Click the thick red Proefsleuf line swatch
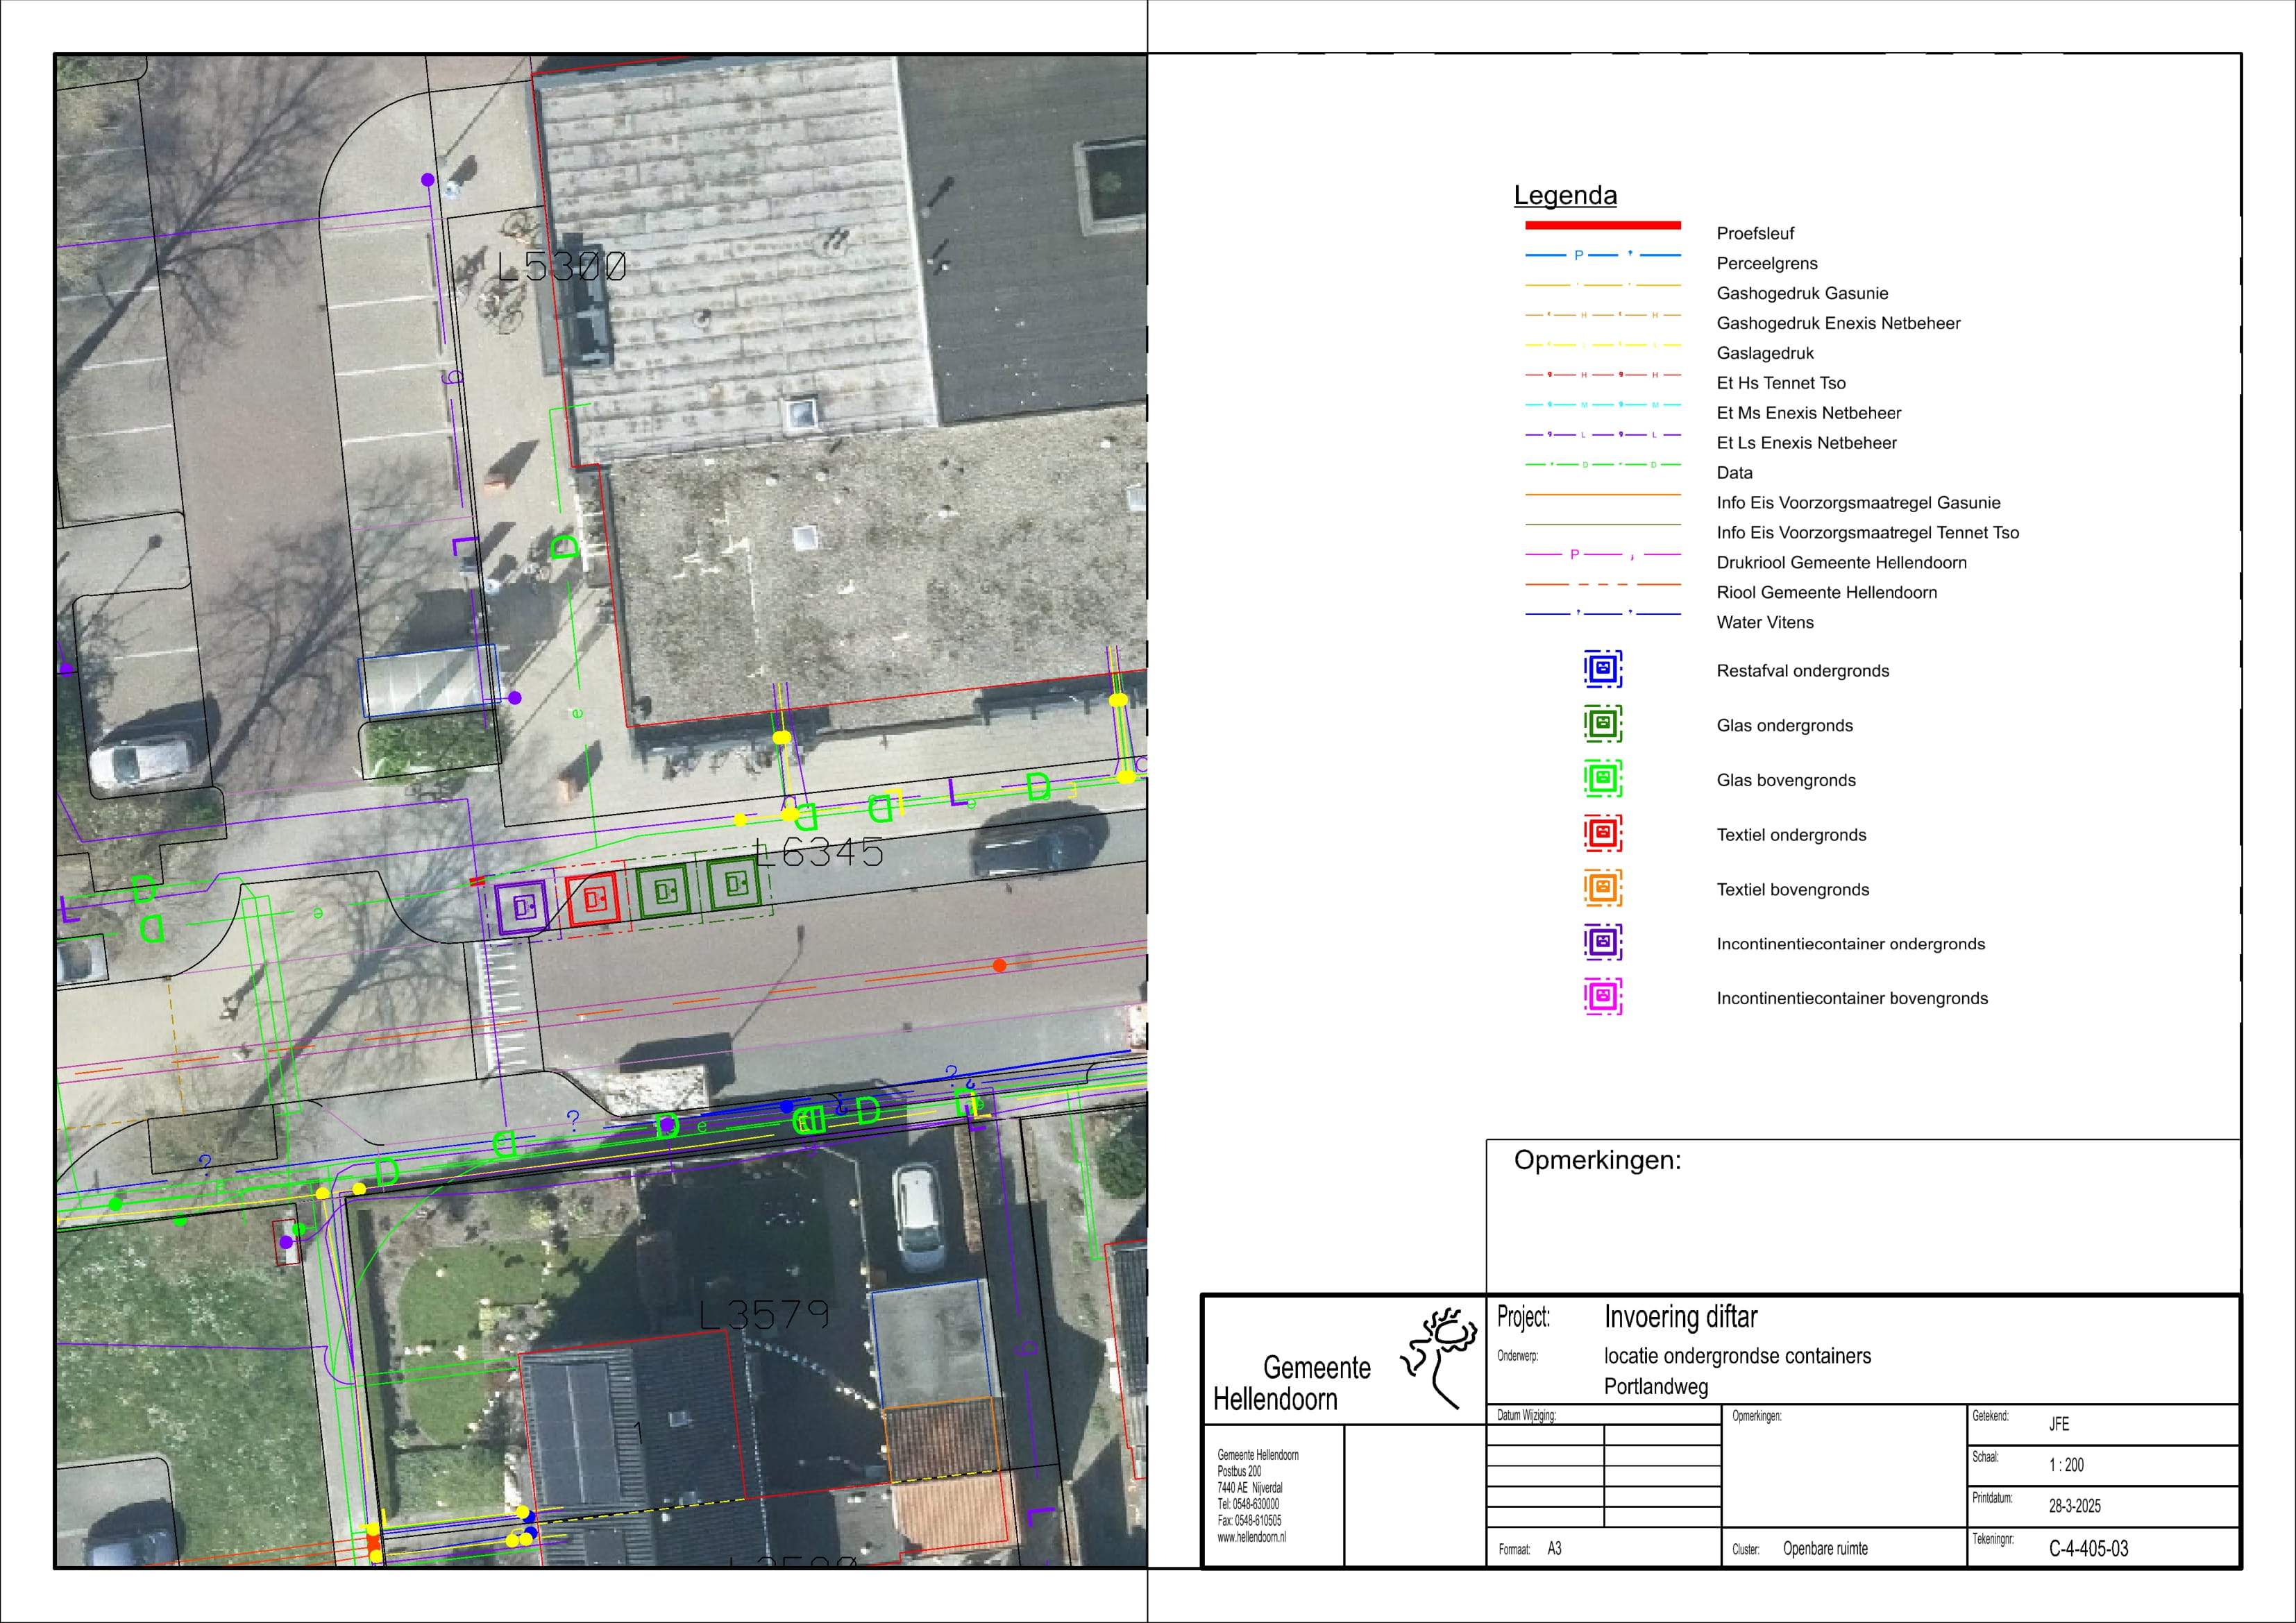This screenshot has width=2296, height=1623. (x=1602, y=225)
